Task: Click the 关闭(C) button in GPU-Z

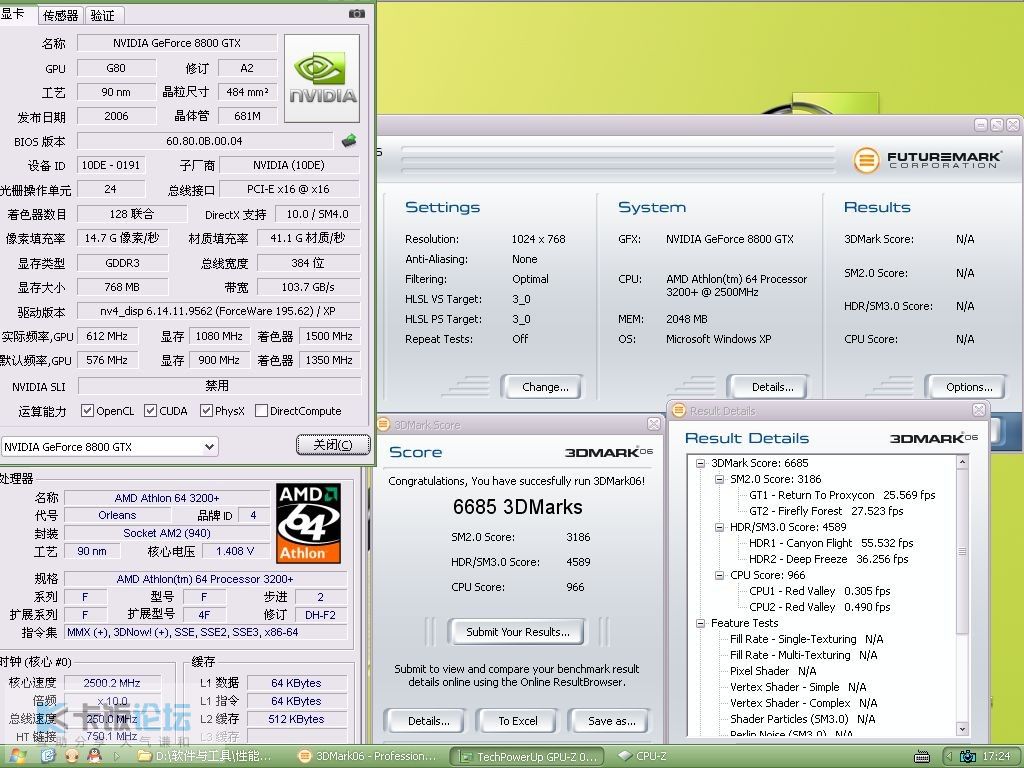Action: coord(333,445)
